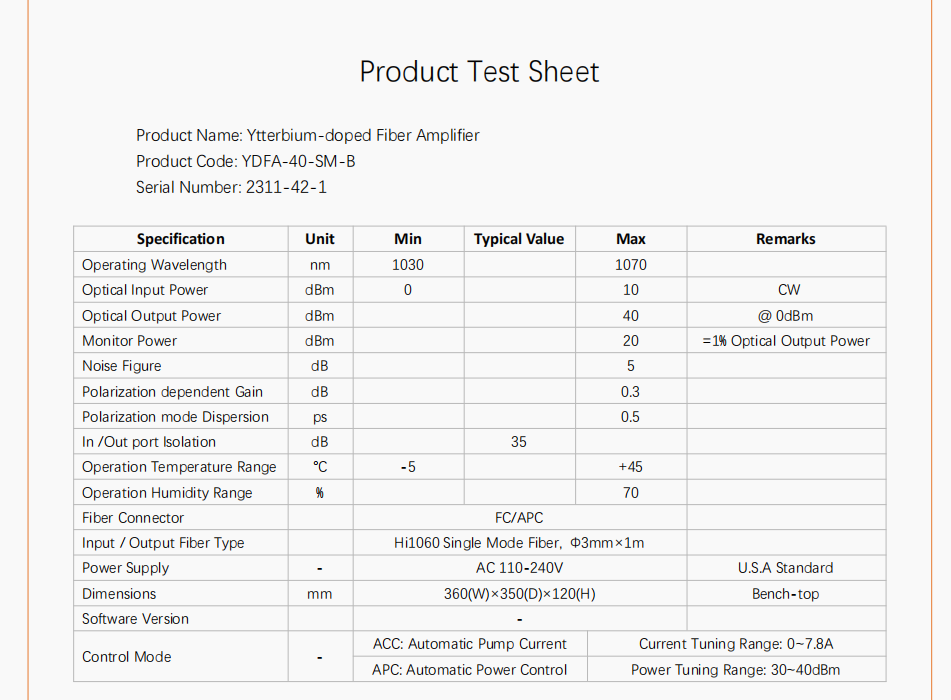Select the product code YDFA-40-SM-B line
The height and width of the screenshot is (700, 951).
coord(246,161)
